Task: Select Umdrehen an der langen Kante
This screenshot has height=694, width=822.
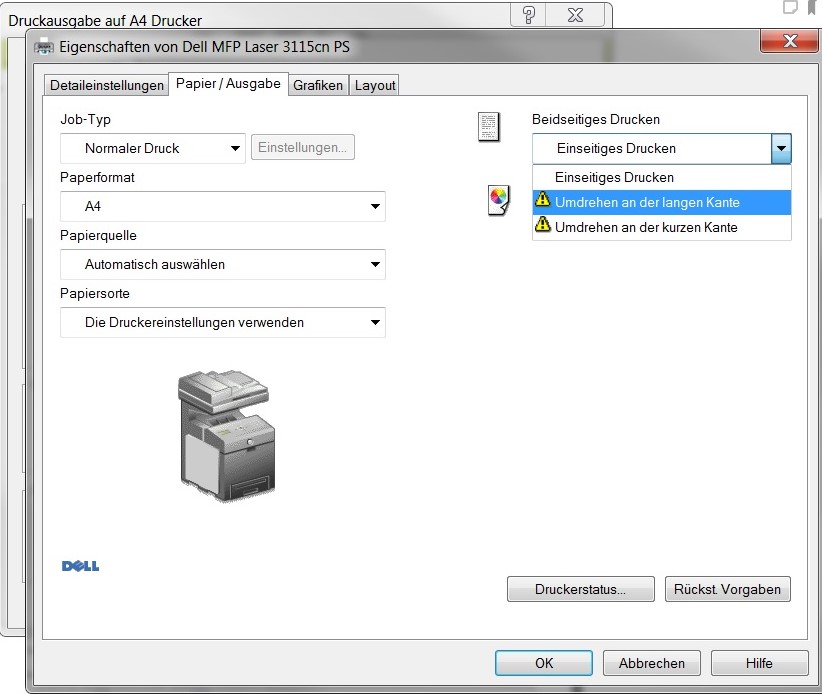Action: [662, 202]
